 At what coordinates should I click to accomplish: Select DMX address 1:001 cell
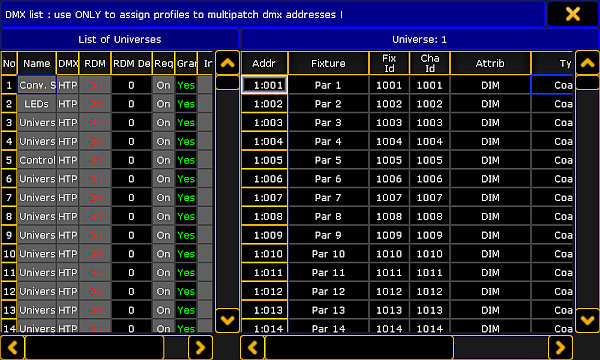[264, 85]
